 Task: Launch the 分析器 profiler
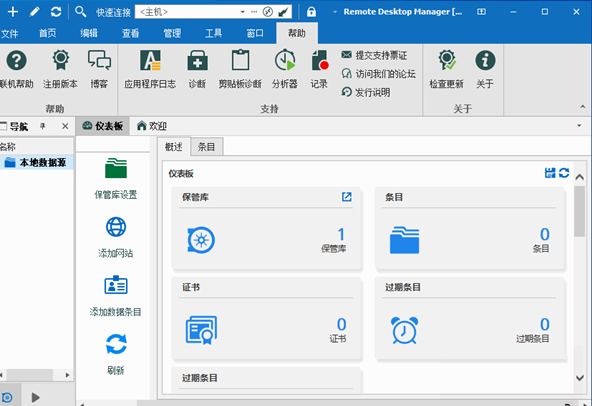pyautogui.click(x=285, y=69)
